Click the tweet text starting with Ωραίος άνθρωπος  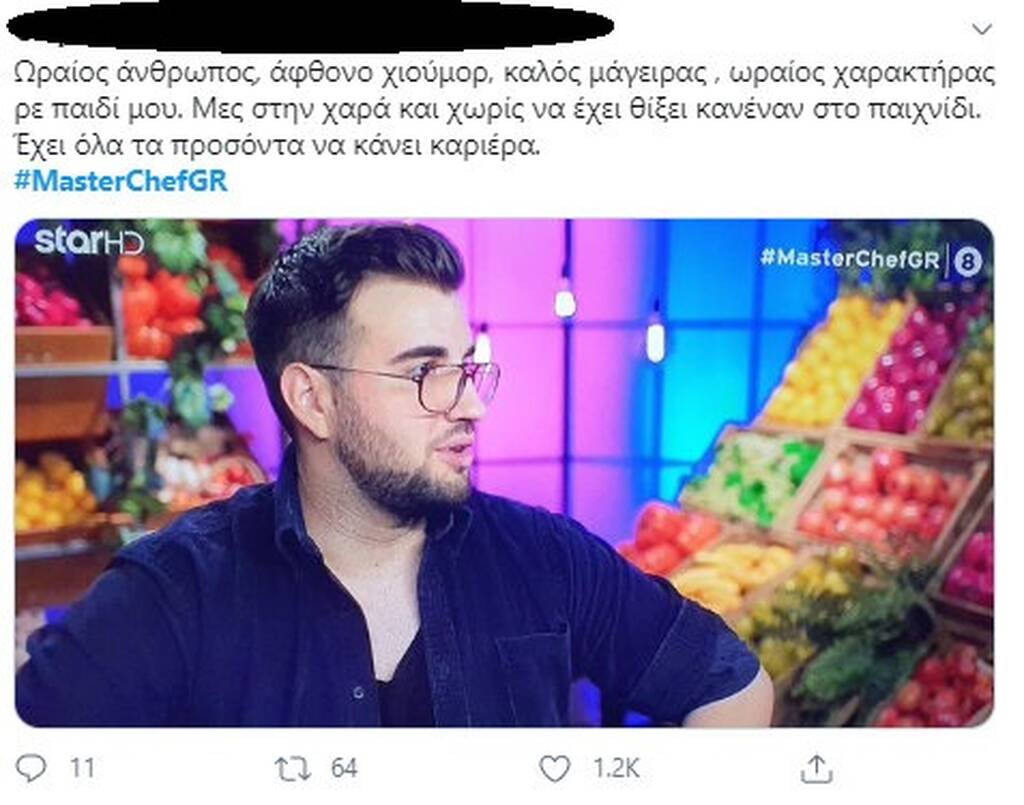click(x=504, y=108)
